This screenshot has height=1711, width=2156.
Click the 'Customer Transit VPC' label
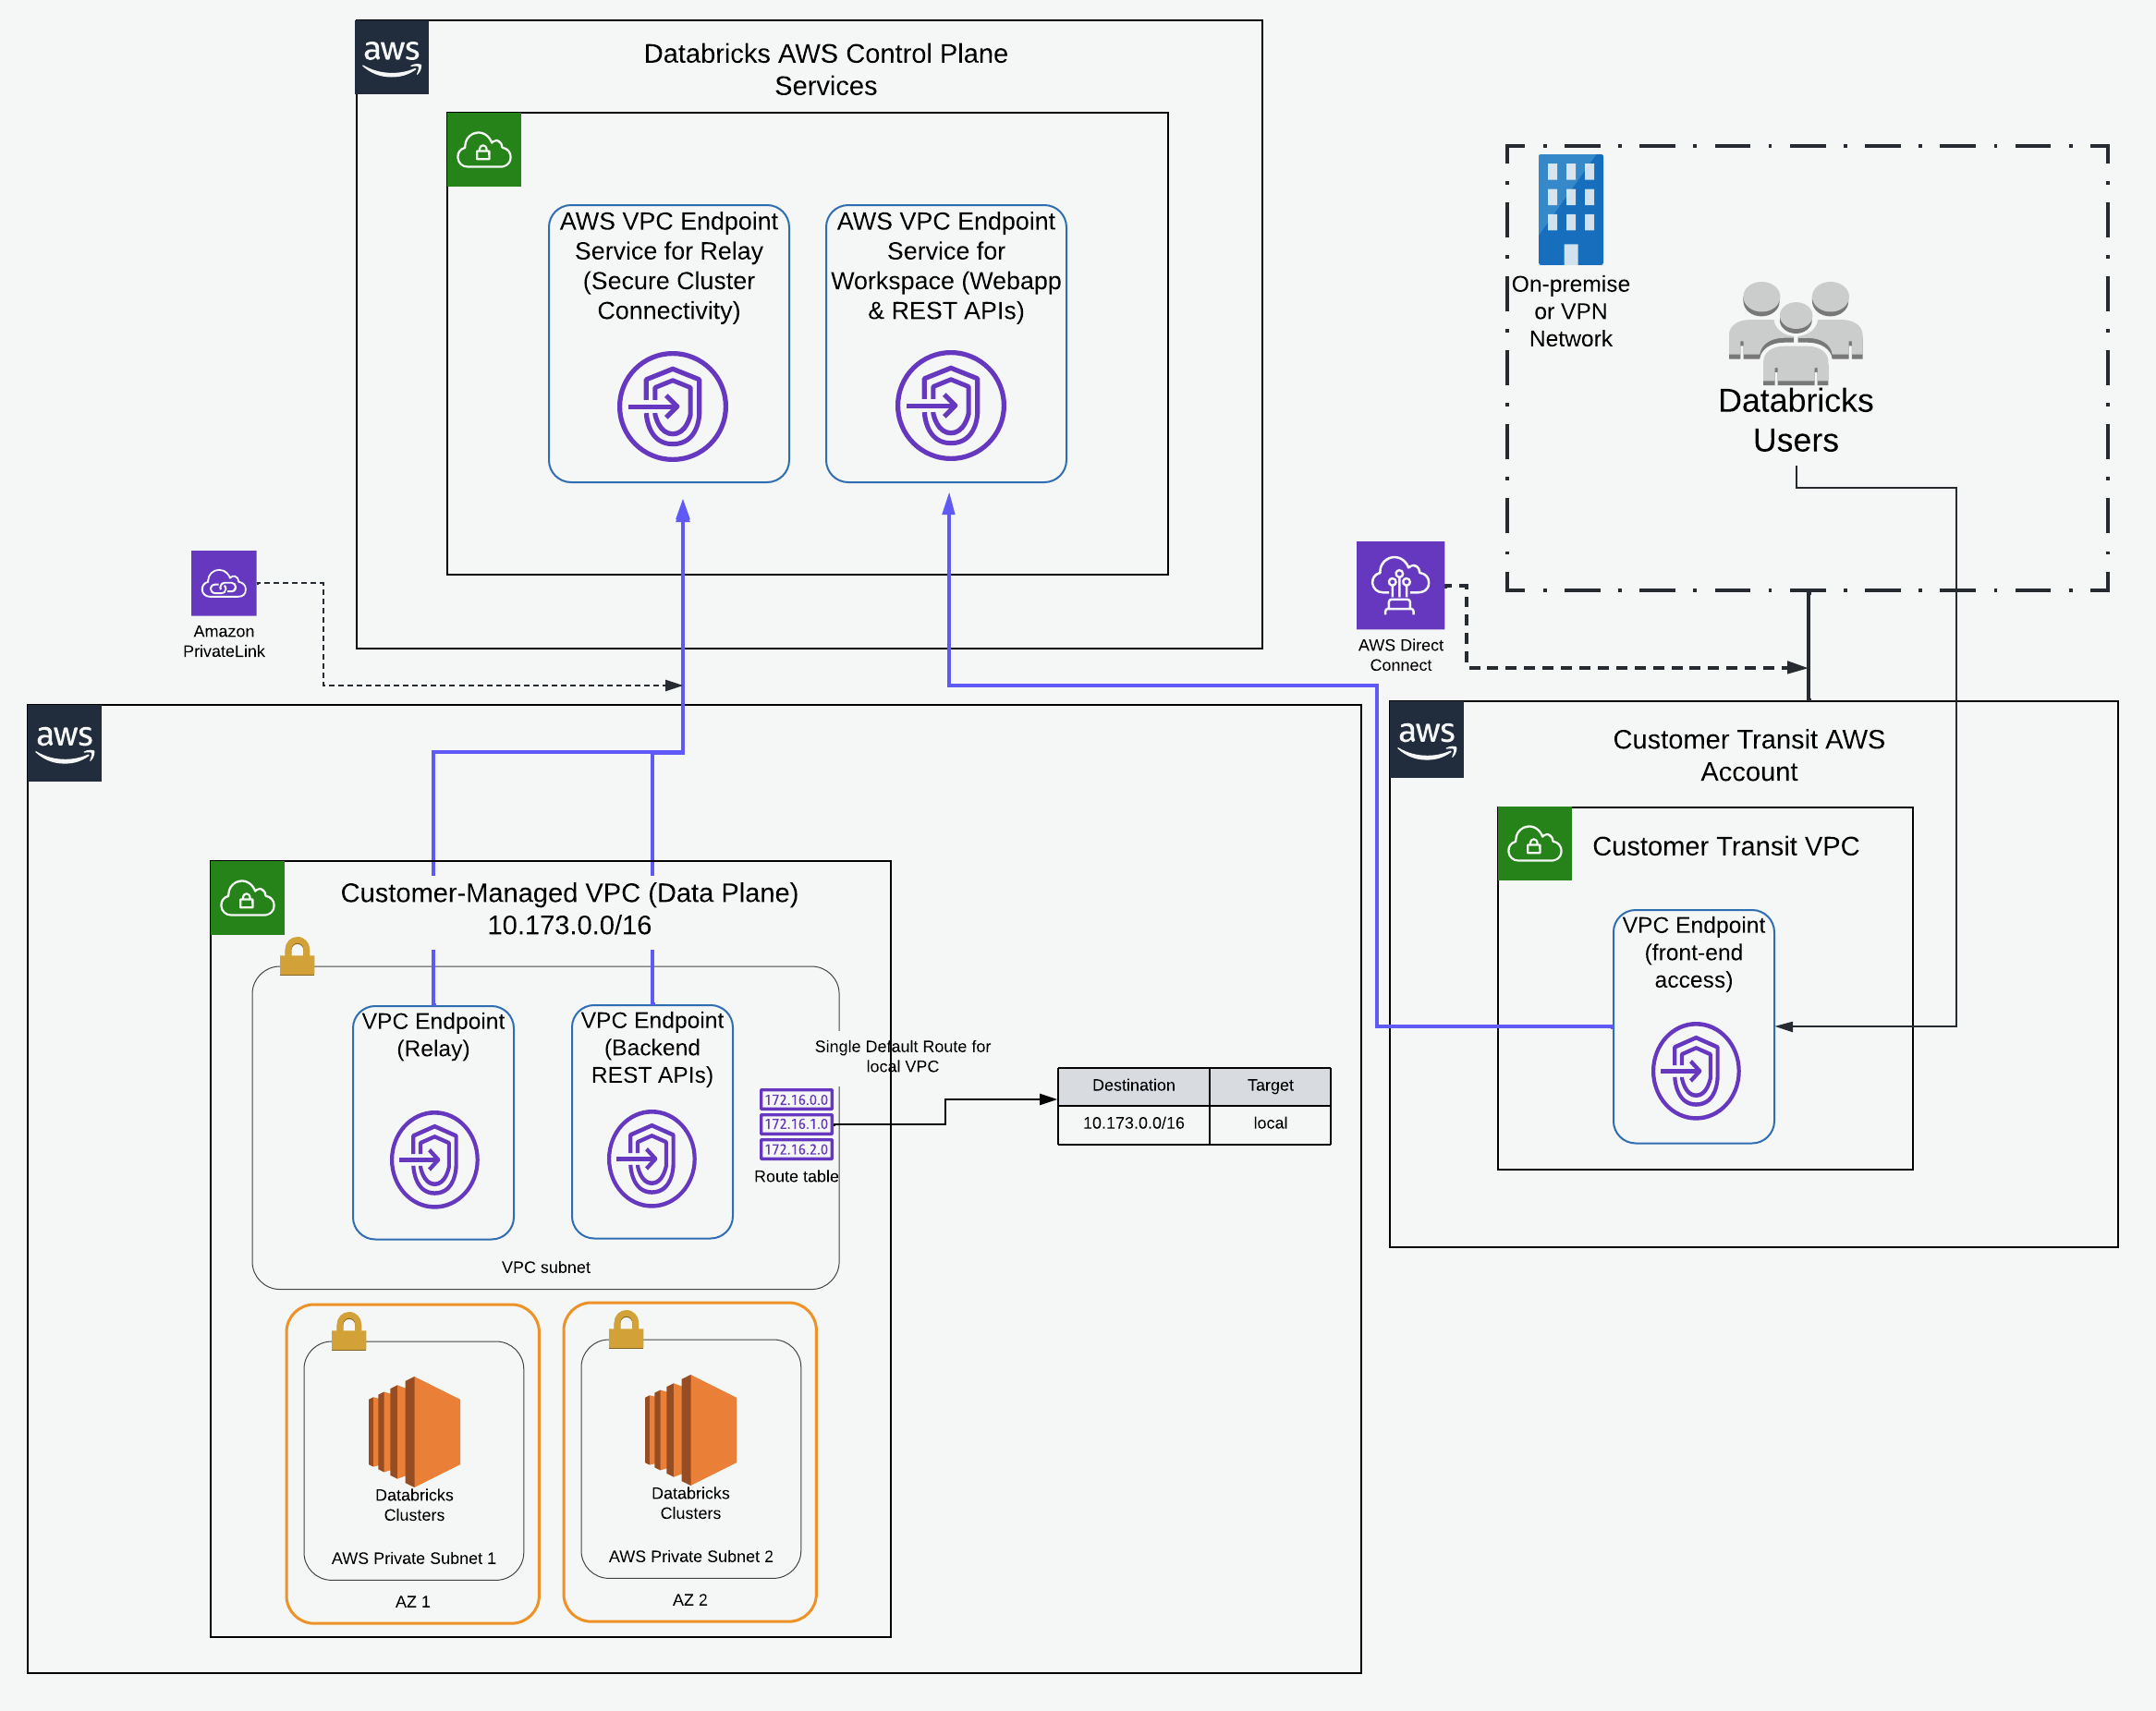(x=1725, y=846)
